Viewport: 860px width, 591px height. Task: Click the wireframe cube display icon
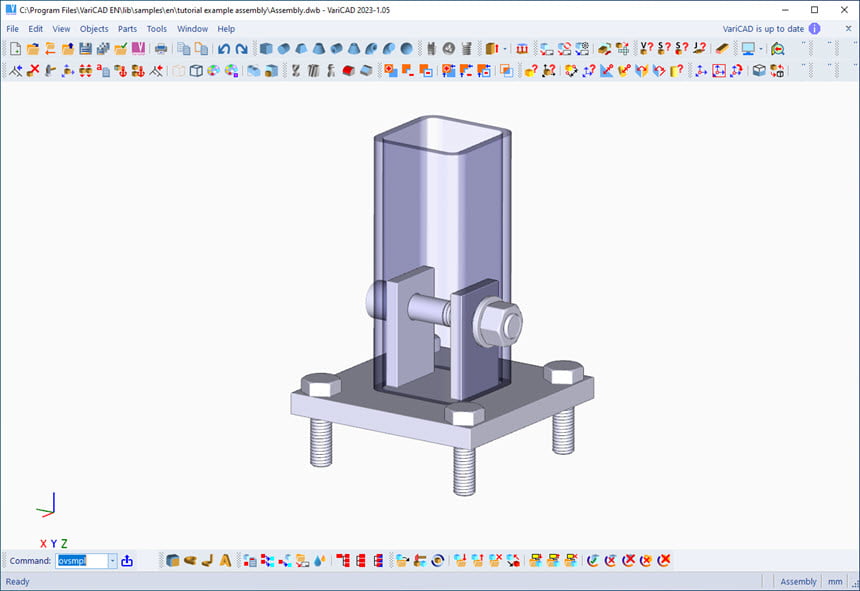click(x=196, y=70)
